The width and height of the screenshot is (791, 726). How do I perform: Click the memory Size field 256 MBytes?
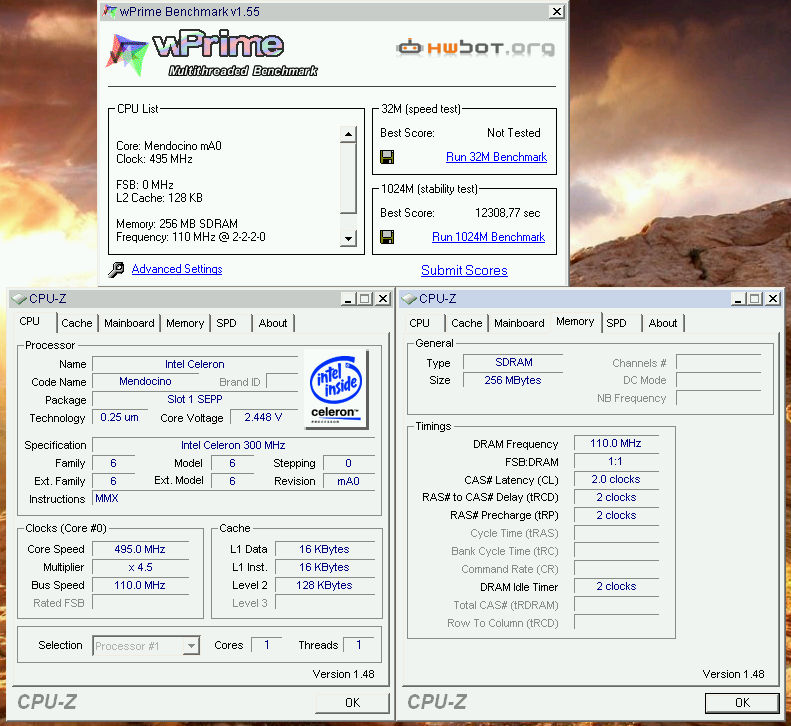click(513, 380)
